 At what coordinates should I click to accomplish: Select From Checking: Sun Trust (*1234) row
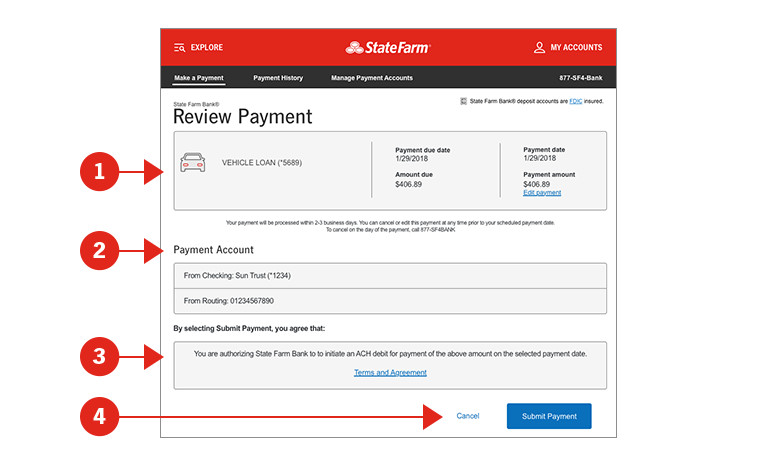click(x=390, y=276)
